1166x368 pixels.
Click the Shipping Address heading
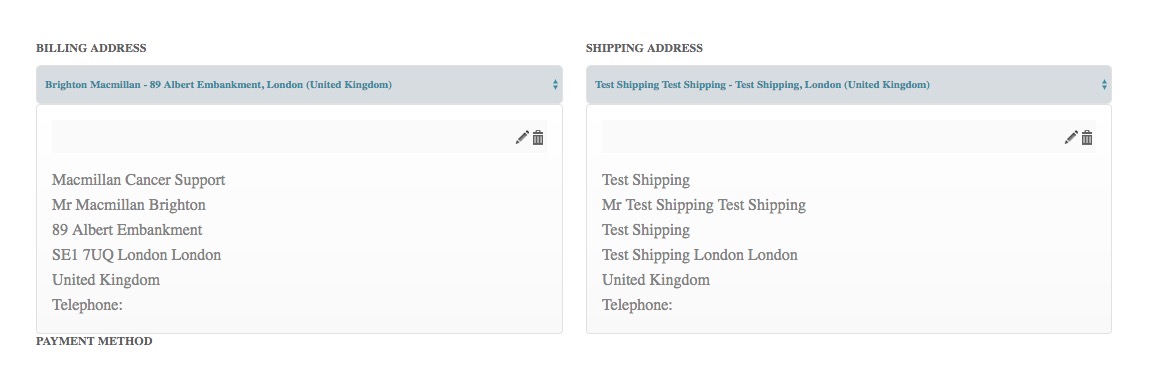coord(644,48)
